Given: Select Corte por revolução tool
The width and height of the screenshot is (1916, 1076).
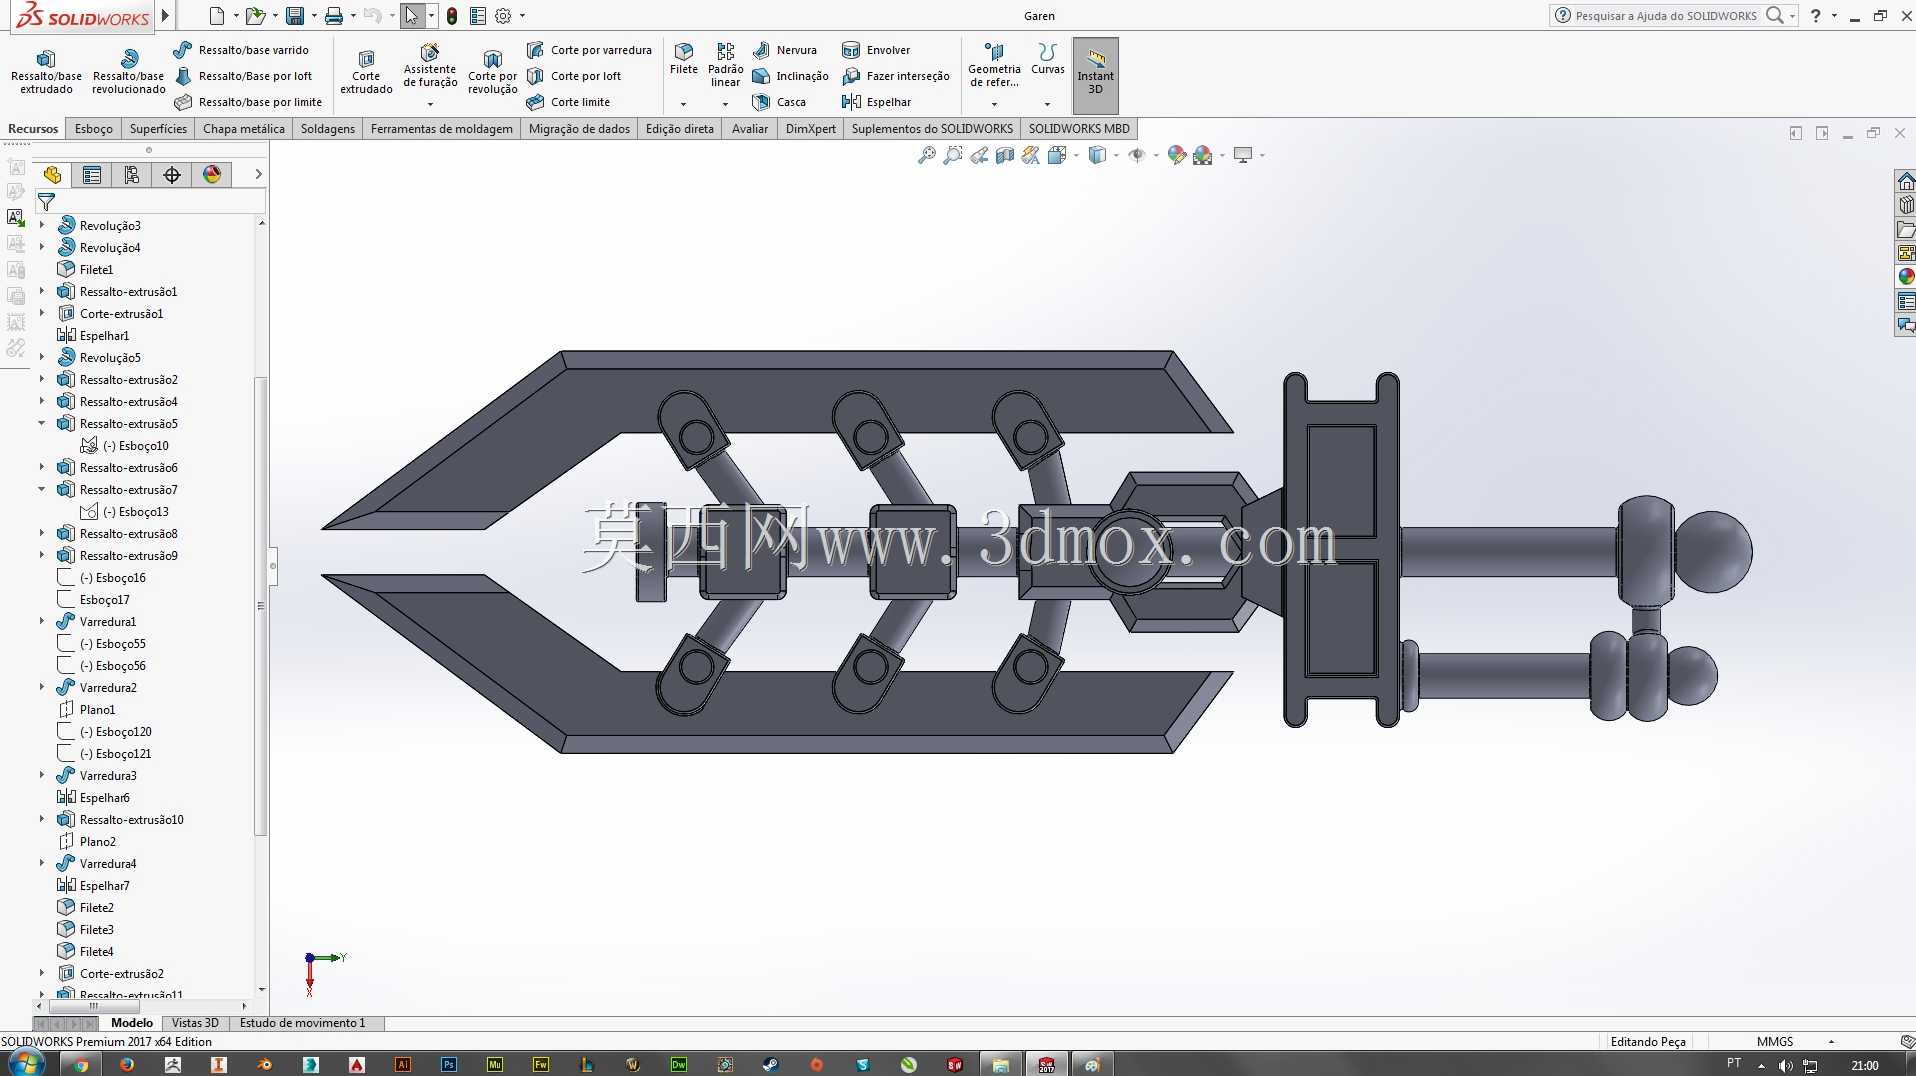Looking at the screenshot, I should (492, 70).
